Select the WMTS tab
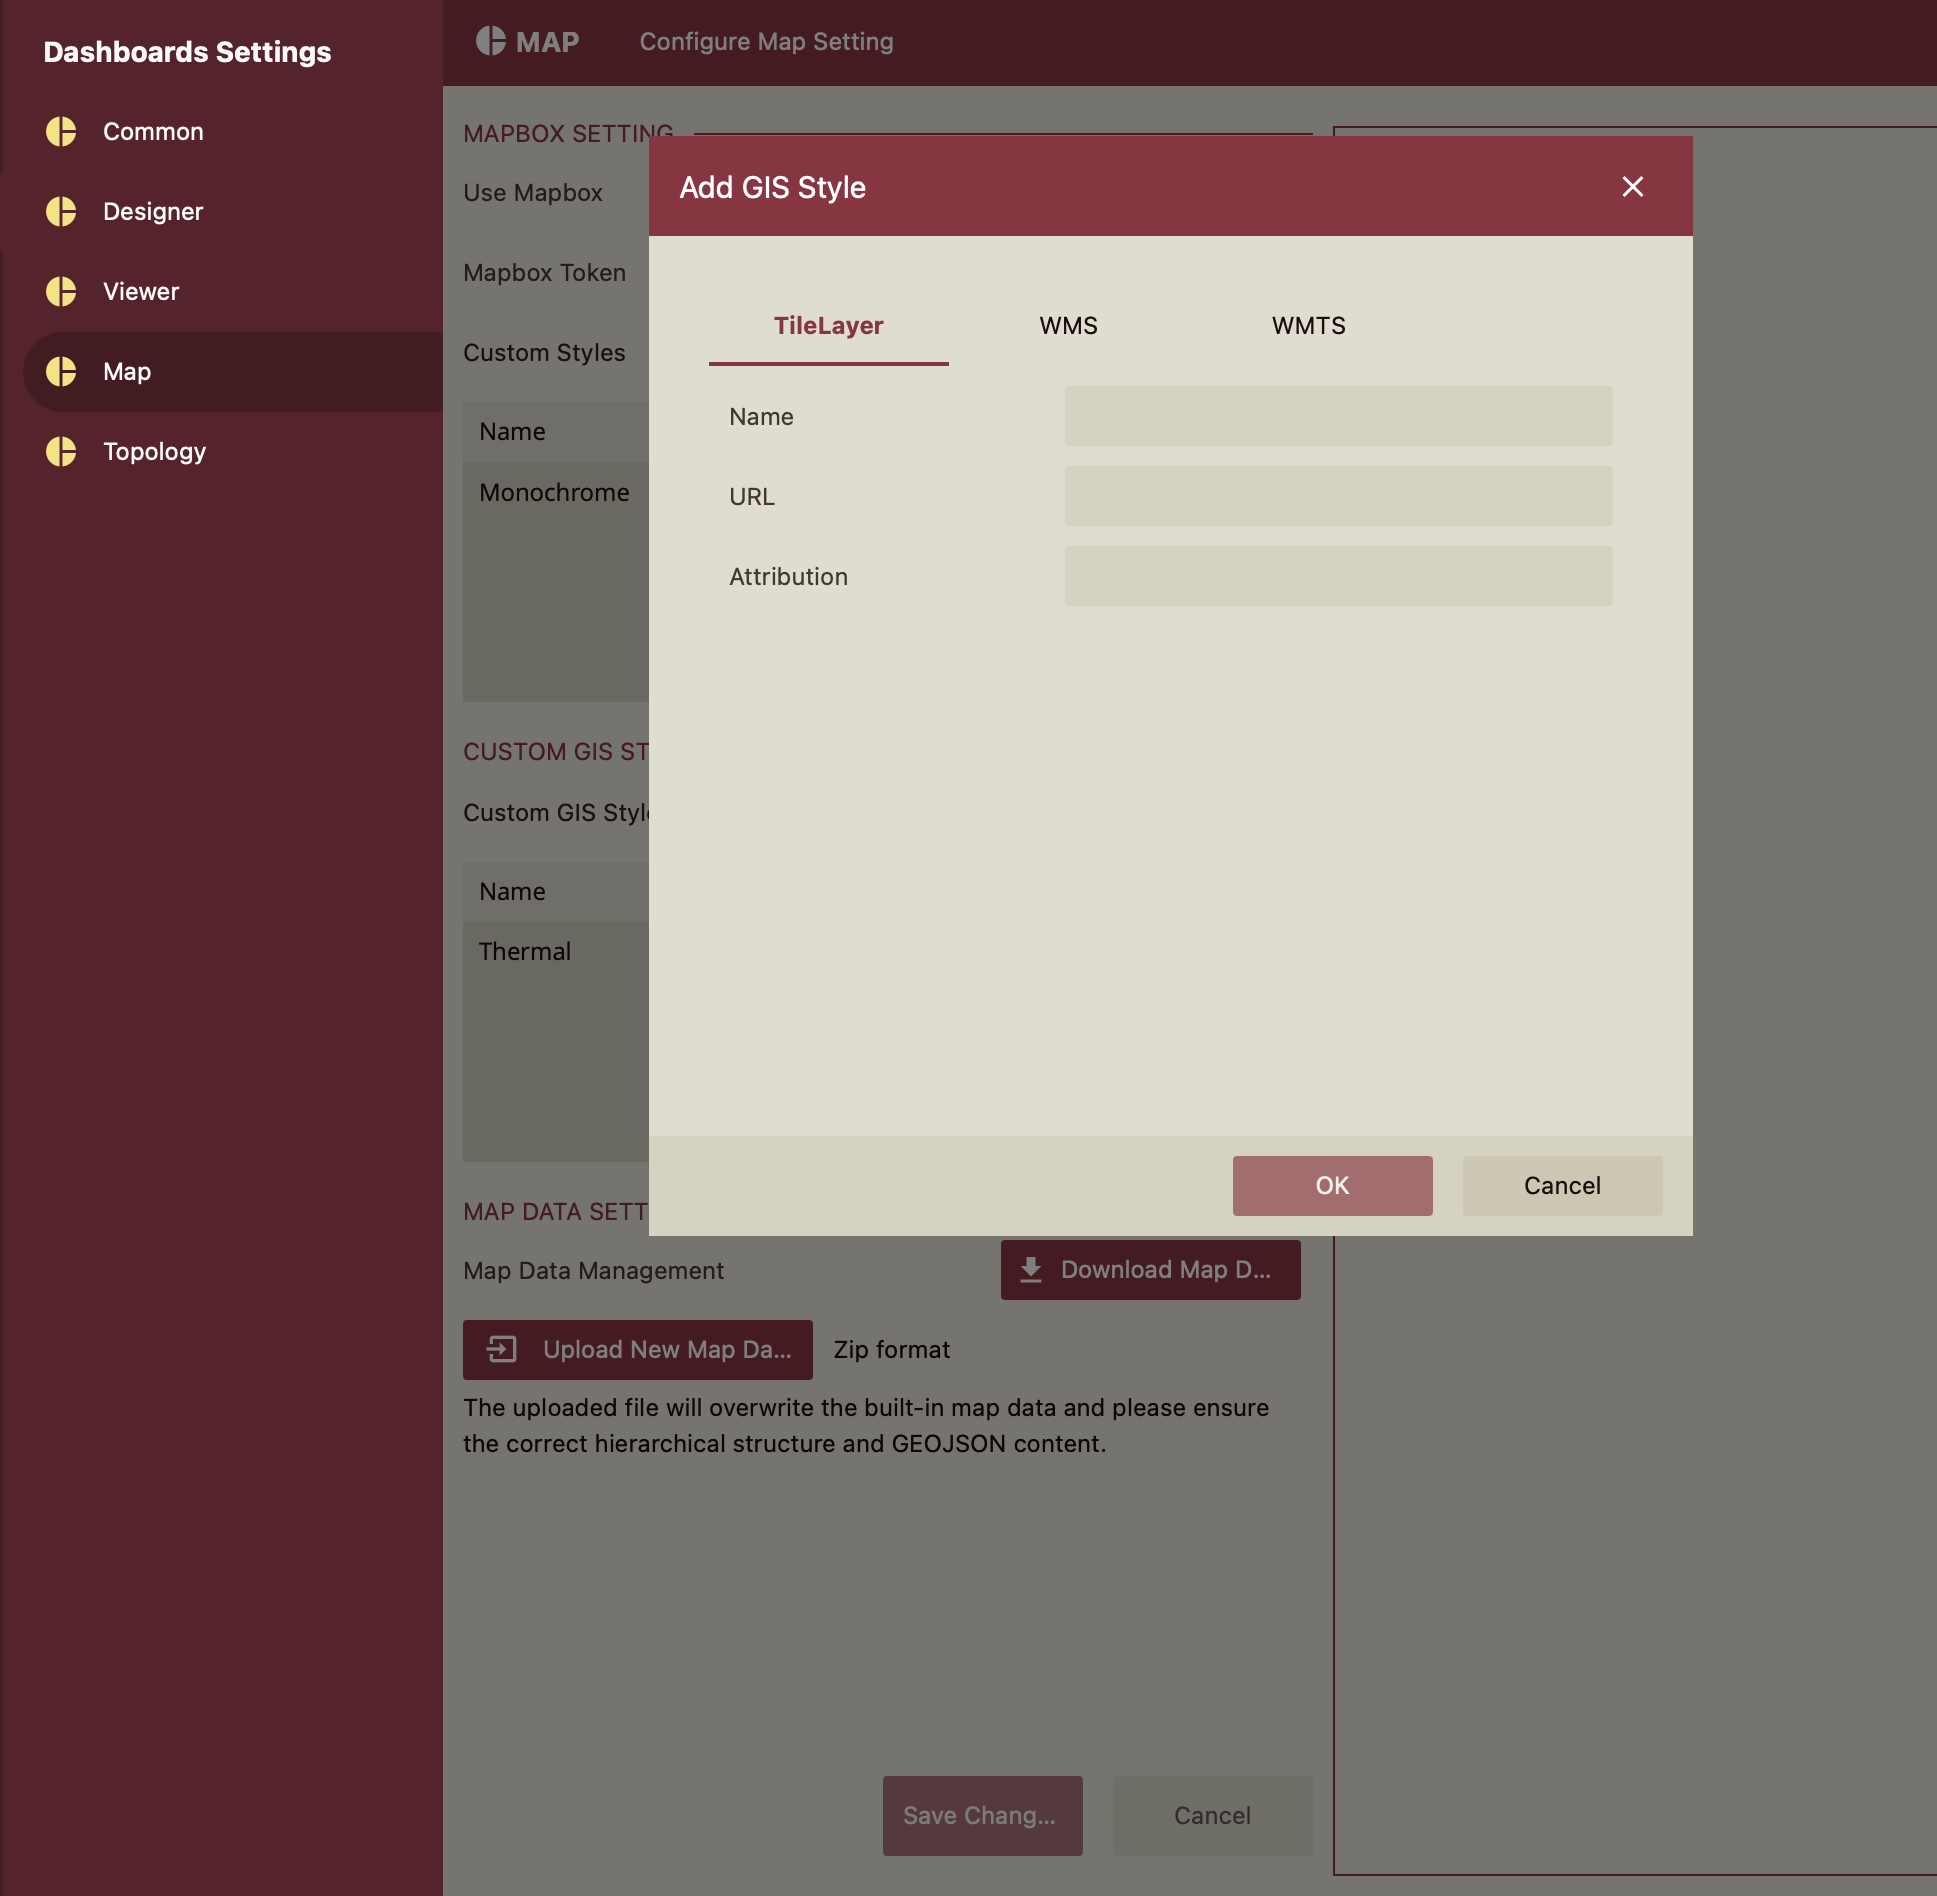This screenshot has height=1896, width=1937. coord(1310,323)
